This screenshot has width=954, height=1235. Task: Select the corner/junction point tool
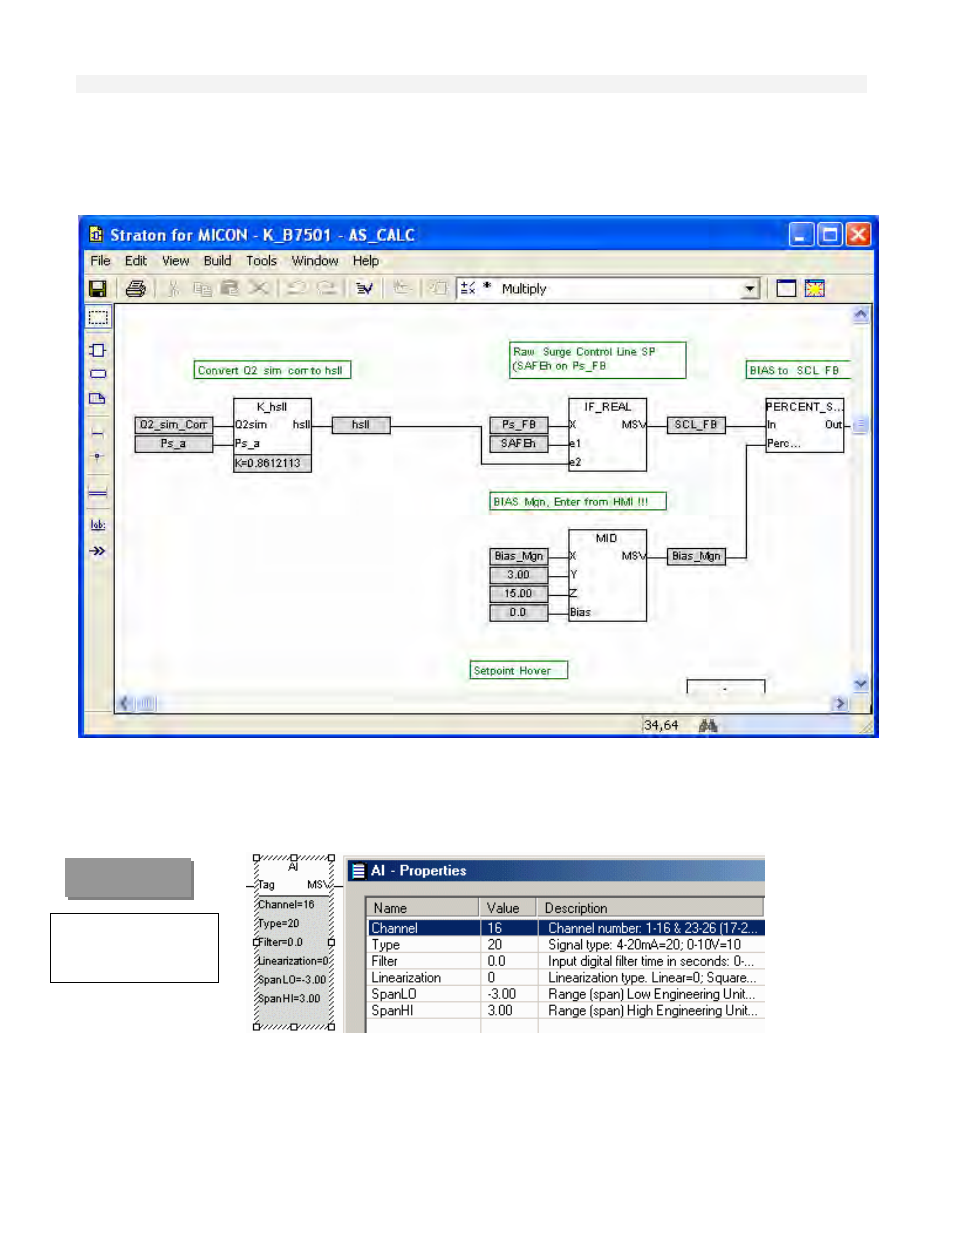pos(98,456)
